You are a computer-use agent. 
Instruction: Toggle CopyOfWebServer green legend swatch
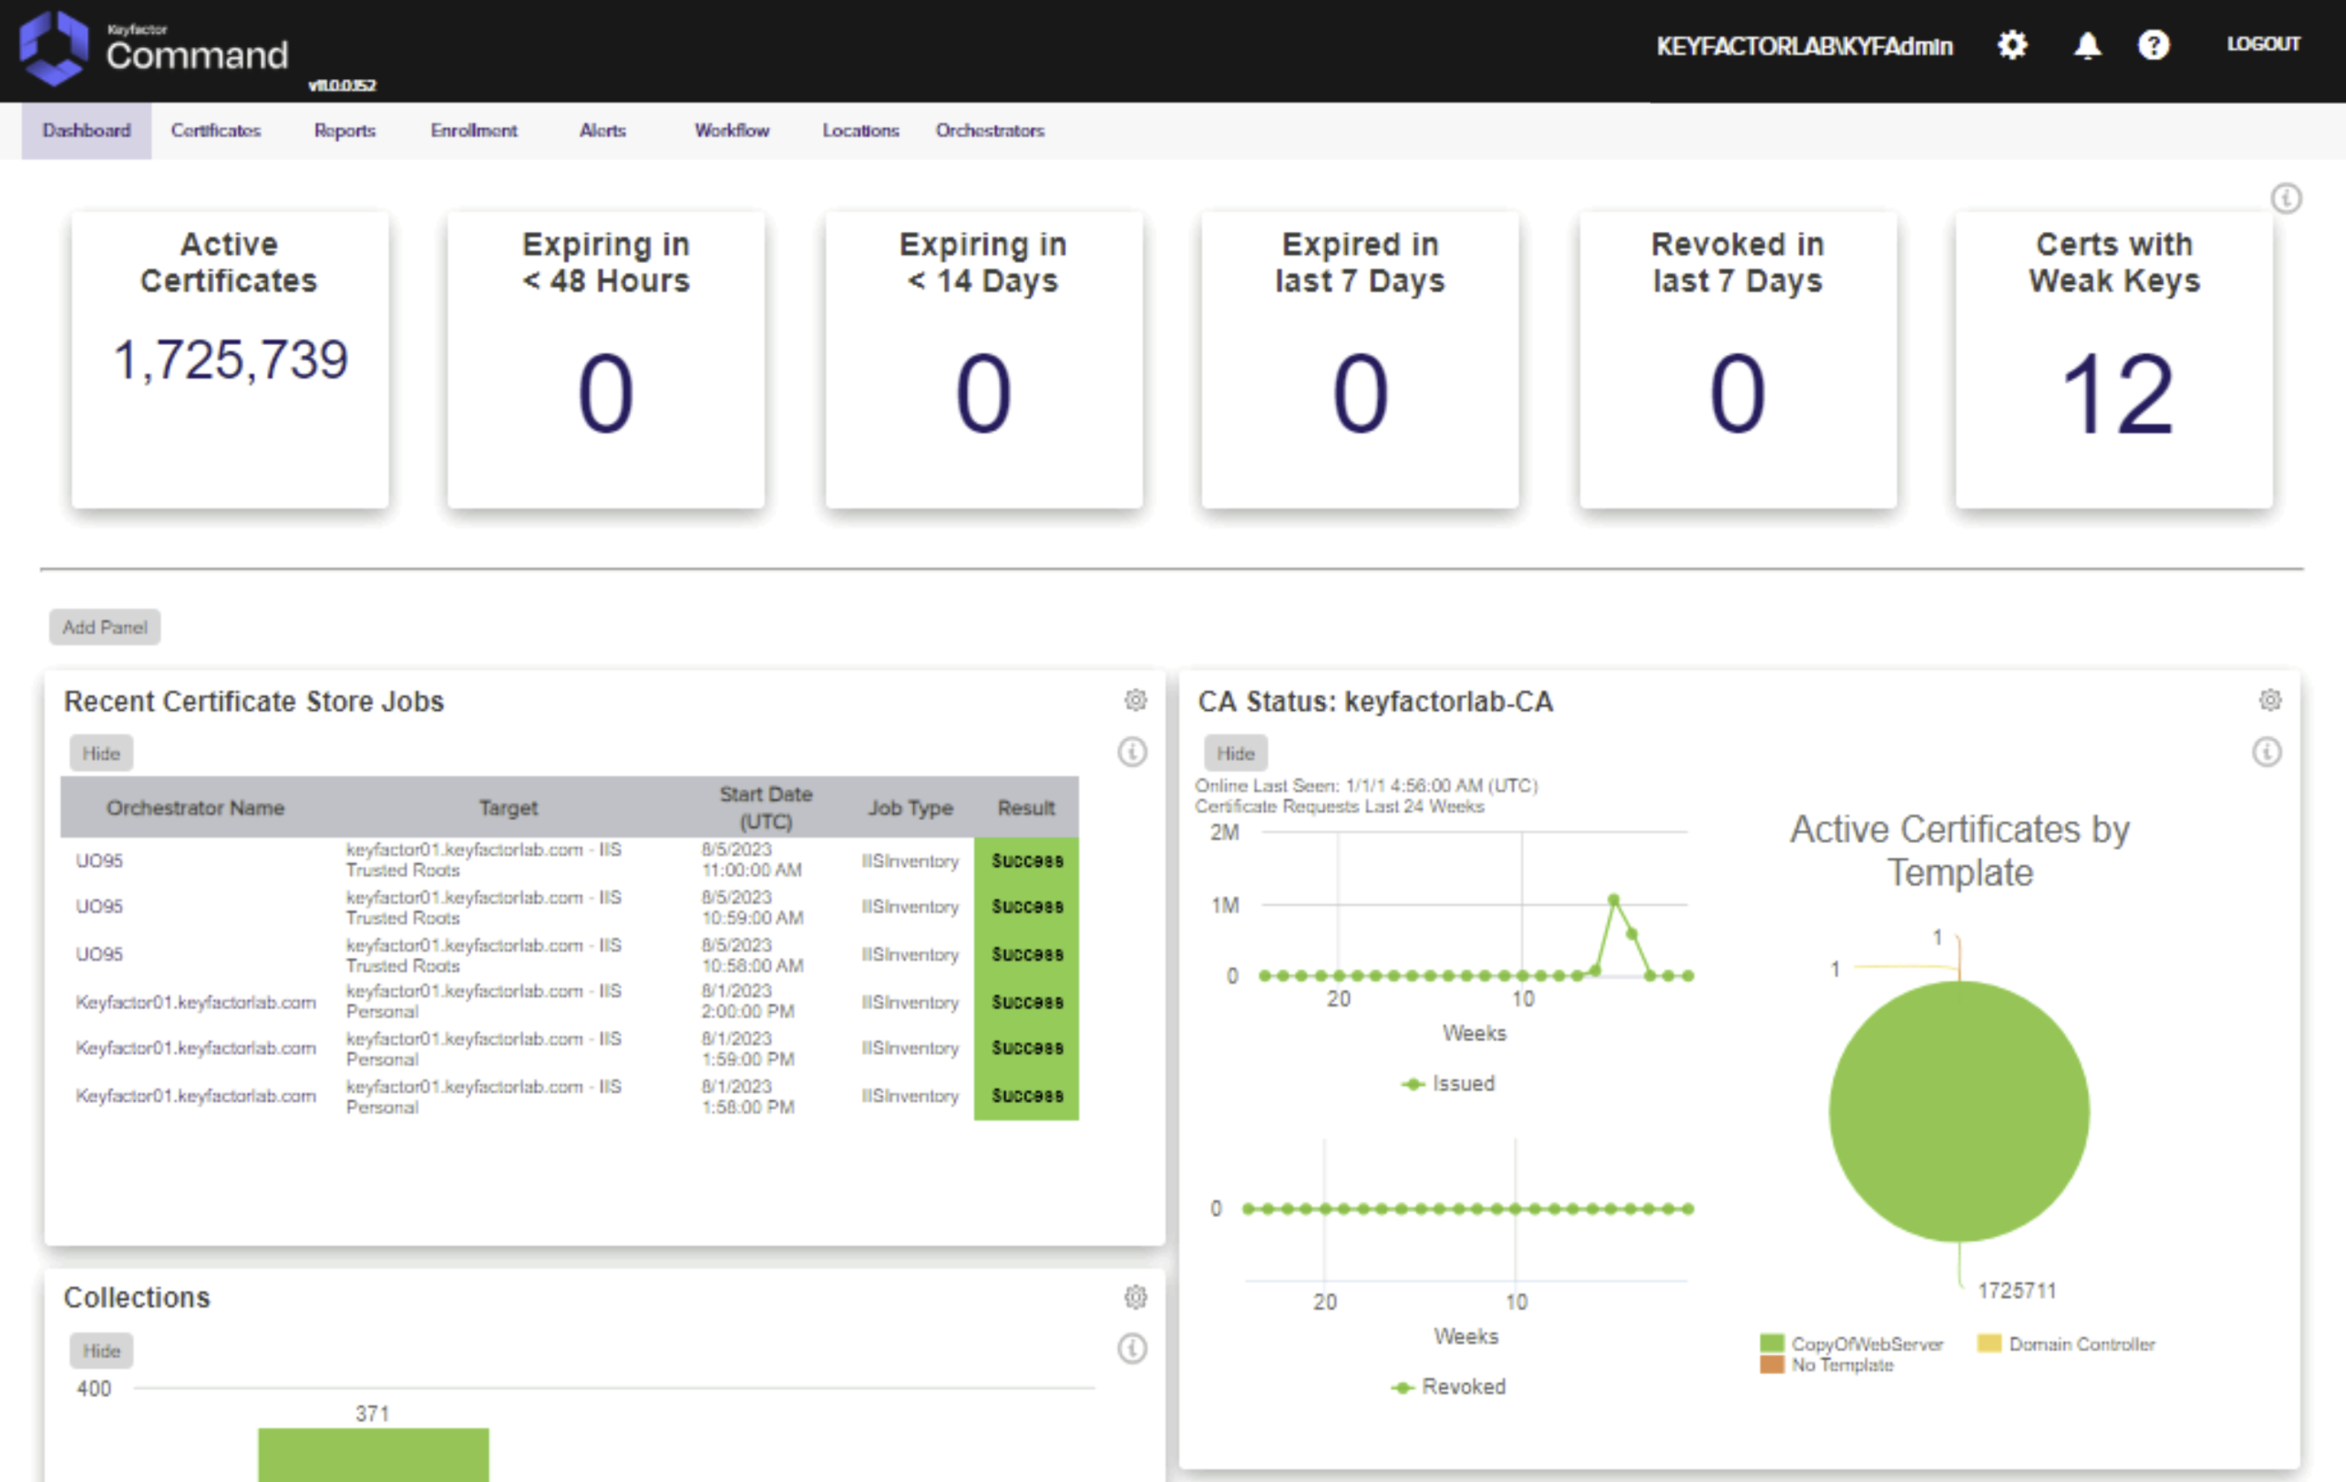(x=1772, y=1343)
